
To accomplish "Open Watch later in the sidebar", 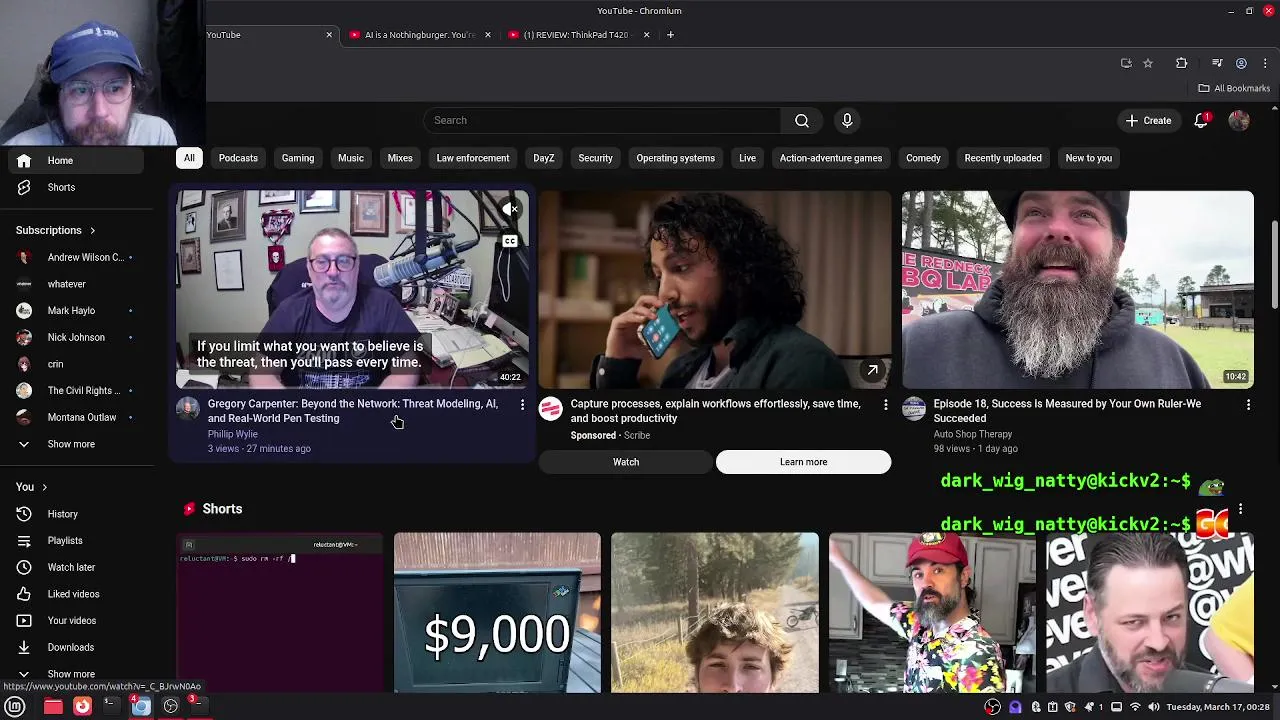I will pyautogui.click(x=70, y=567).
